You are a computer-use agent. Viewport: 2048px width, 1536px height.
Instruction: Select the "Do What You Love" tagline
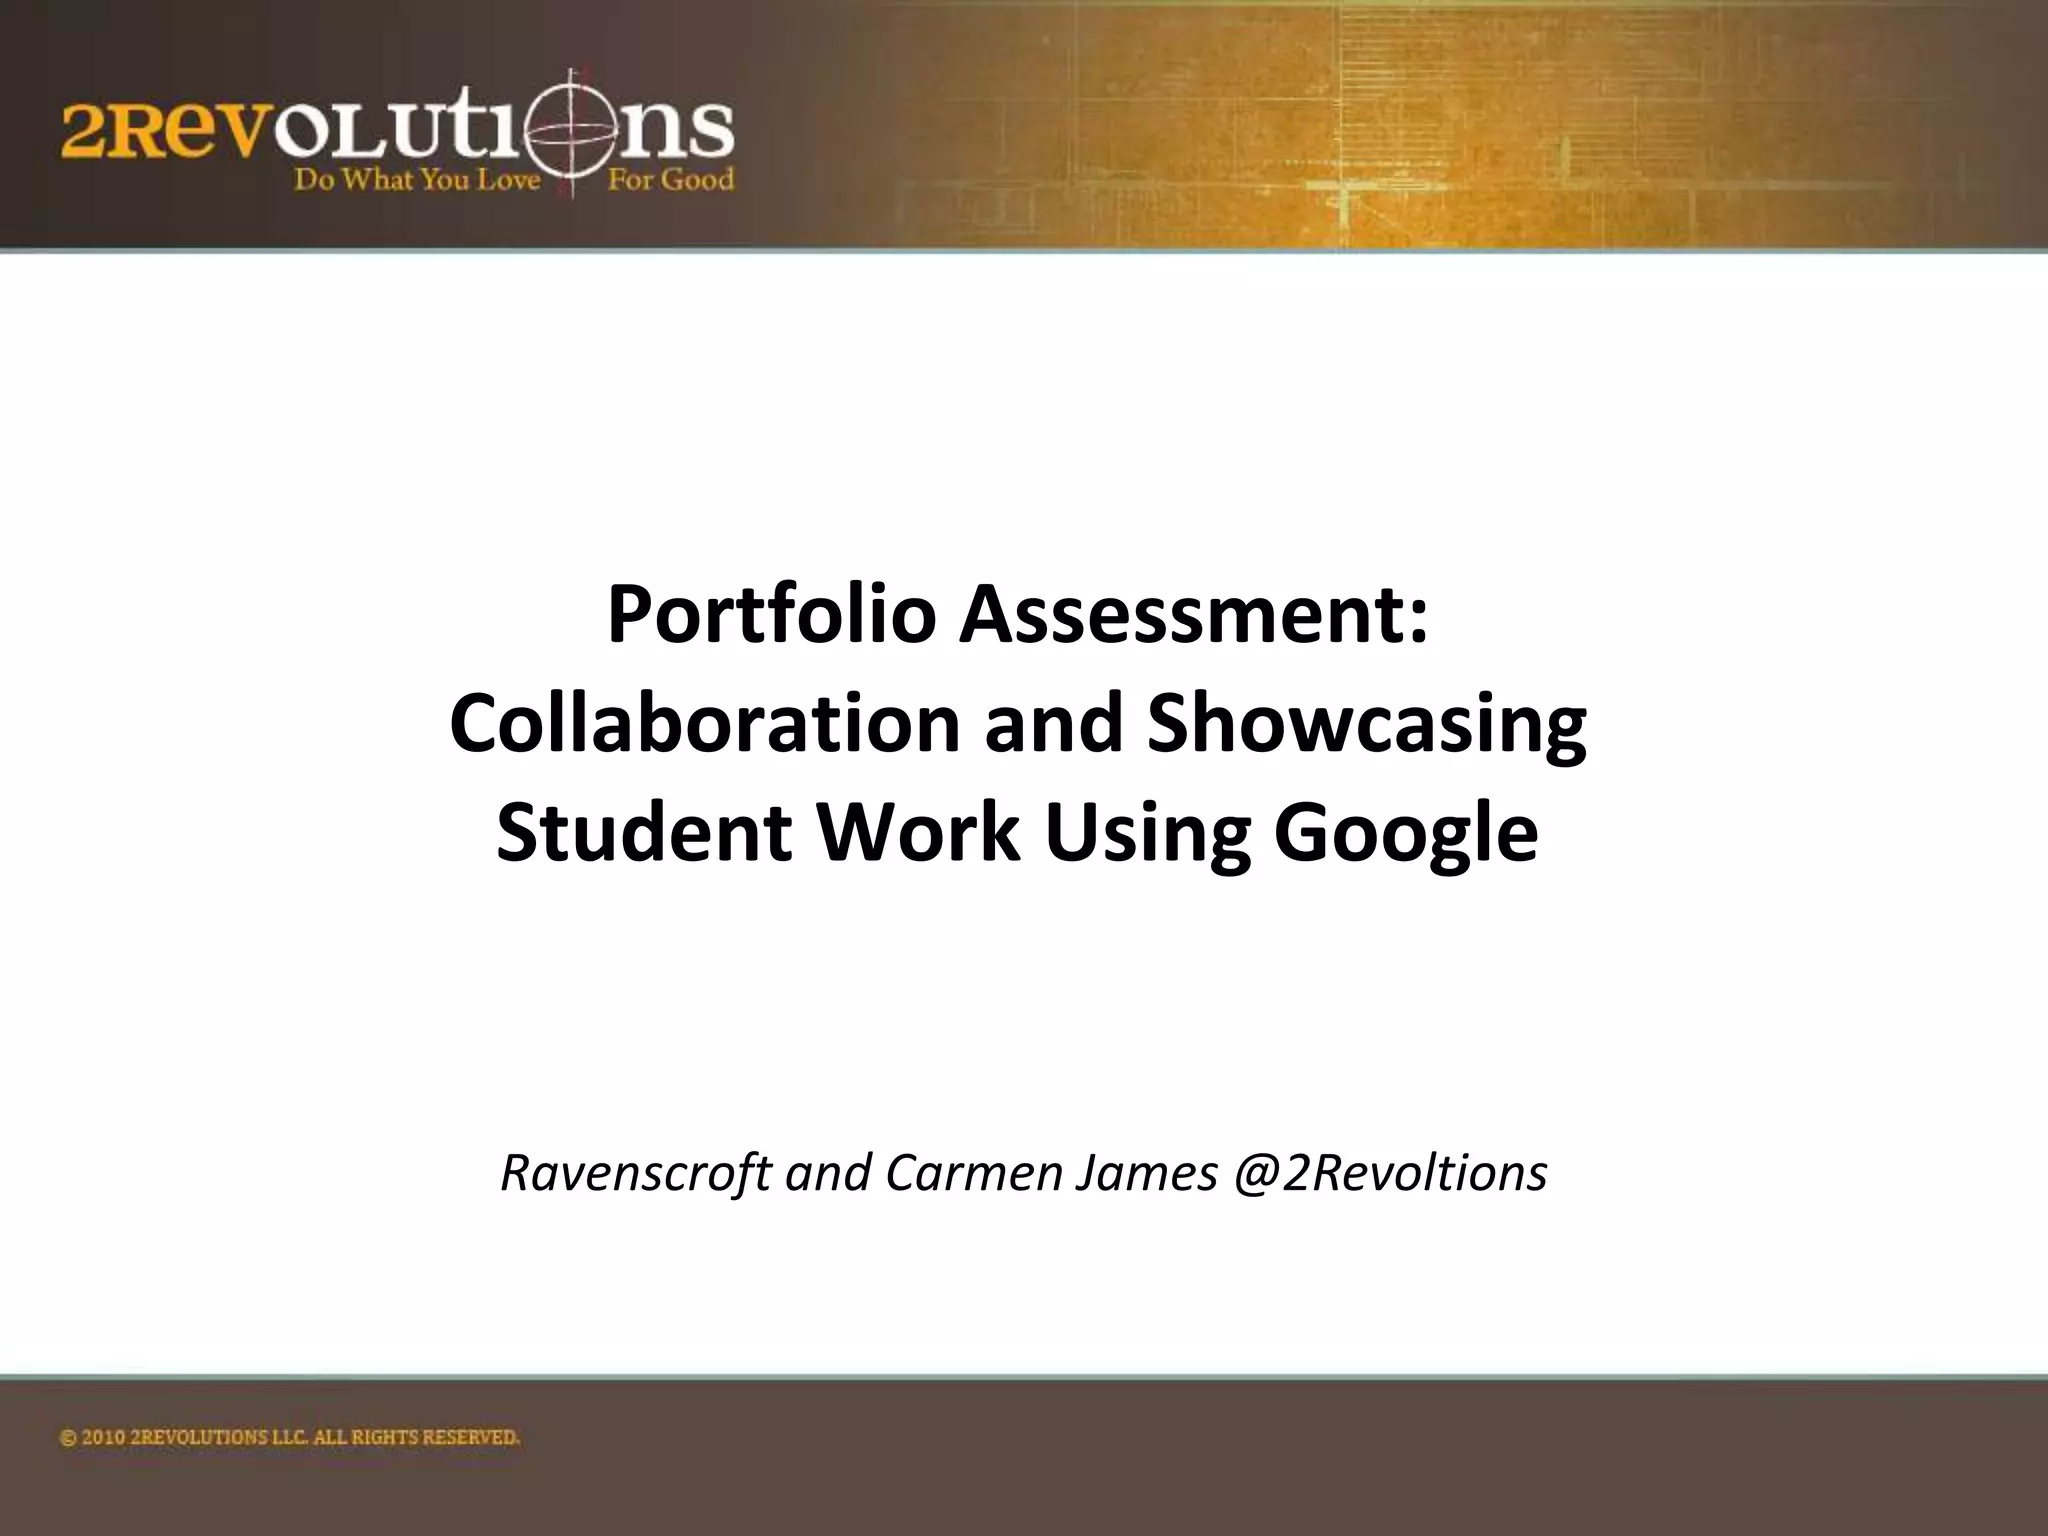coord(416,180)
